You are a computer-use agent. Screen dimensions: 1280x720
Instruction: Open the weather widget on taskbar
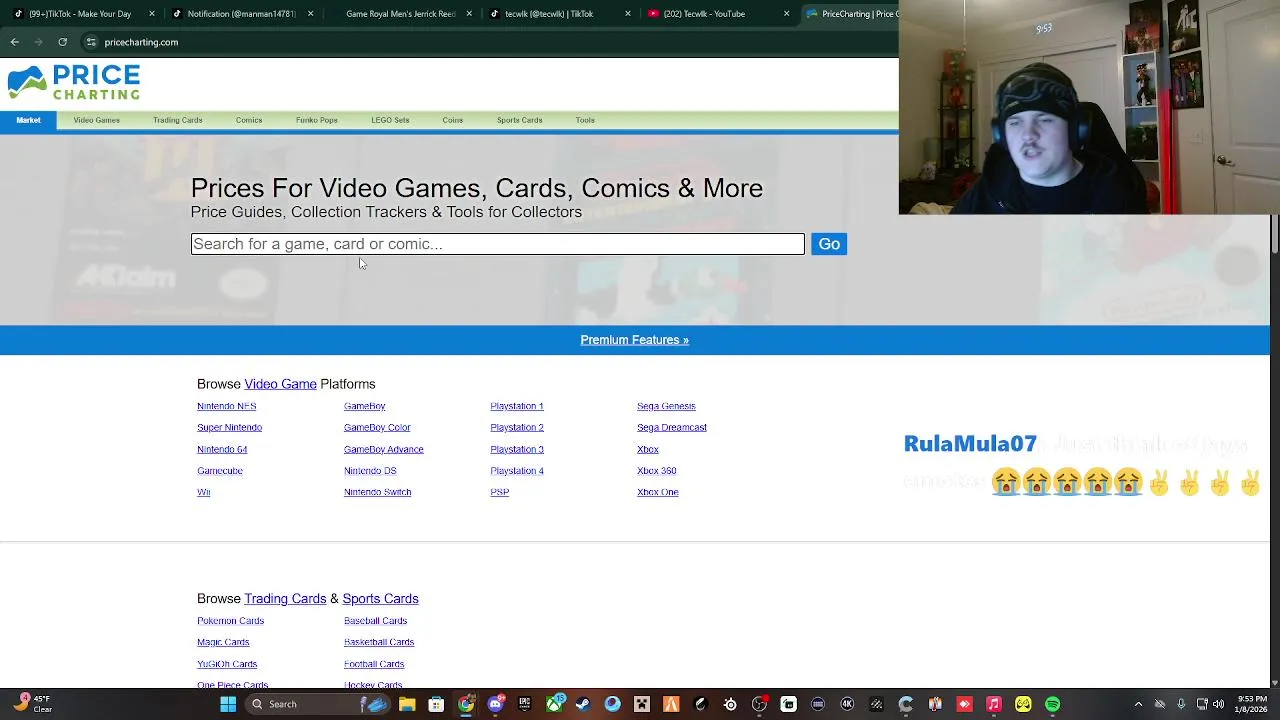pos(33,704)
